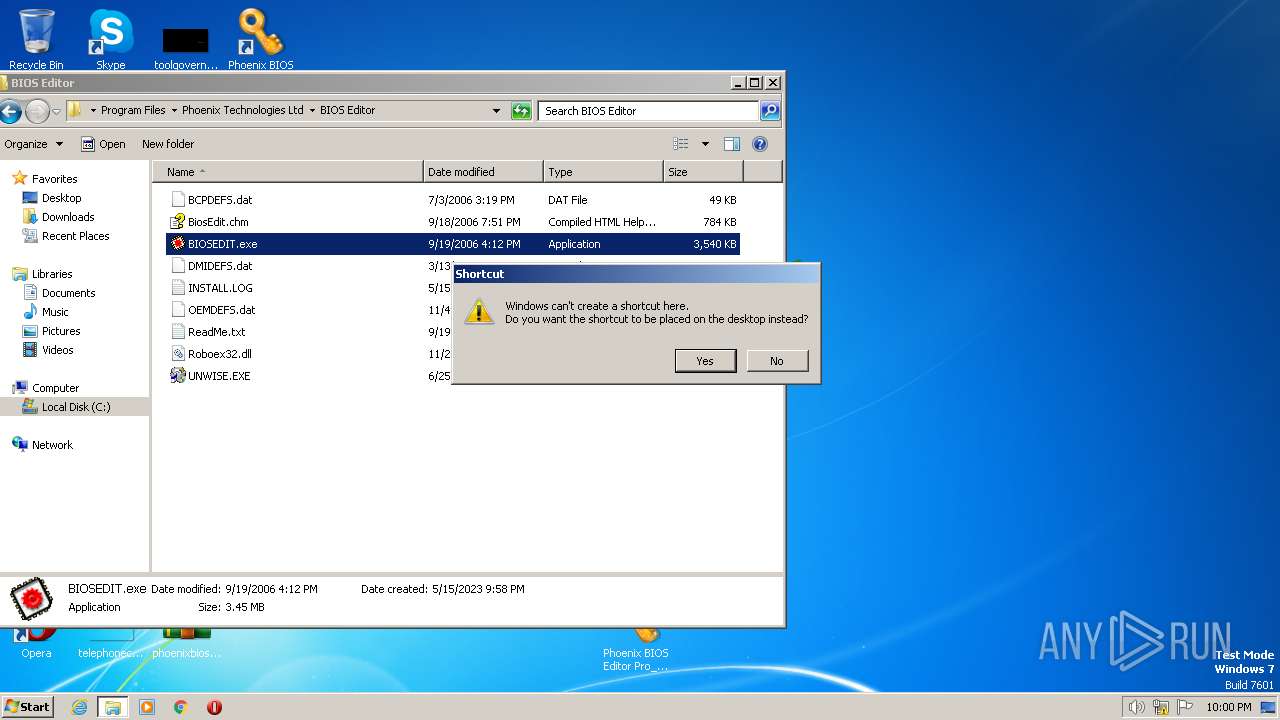Click the network tray icon
Image resolution: width=1280 pixels, height=720 pixels.
click(x=1161, y=707)
